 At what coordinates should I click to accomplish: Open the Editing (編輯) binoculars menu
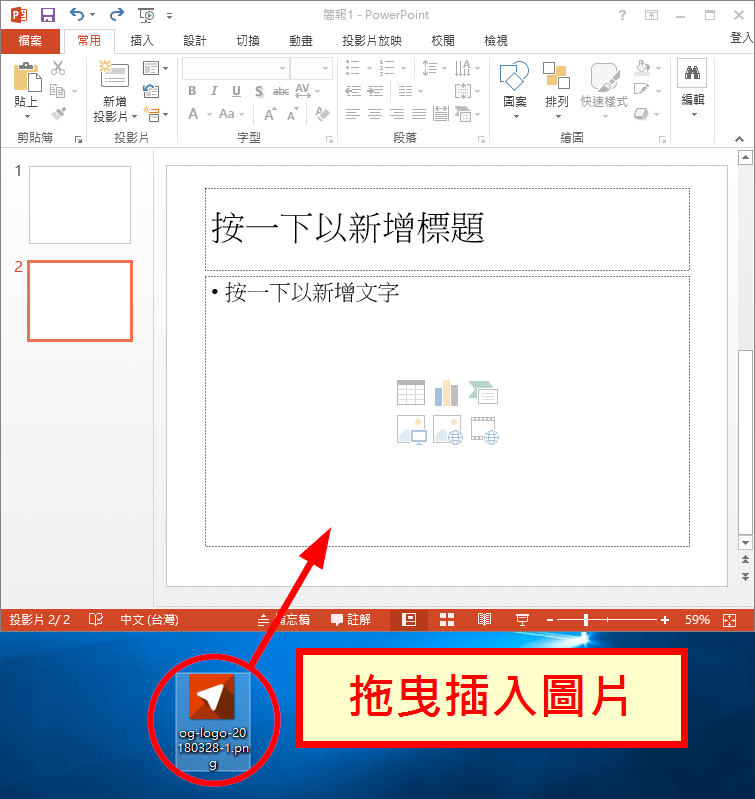point(693,88)
